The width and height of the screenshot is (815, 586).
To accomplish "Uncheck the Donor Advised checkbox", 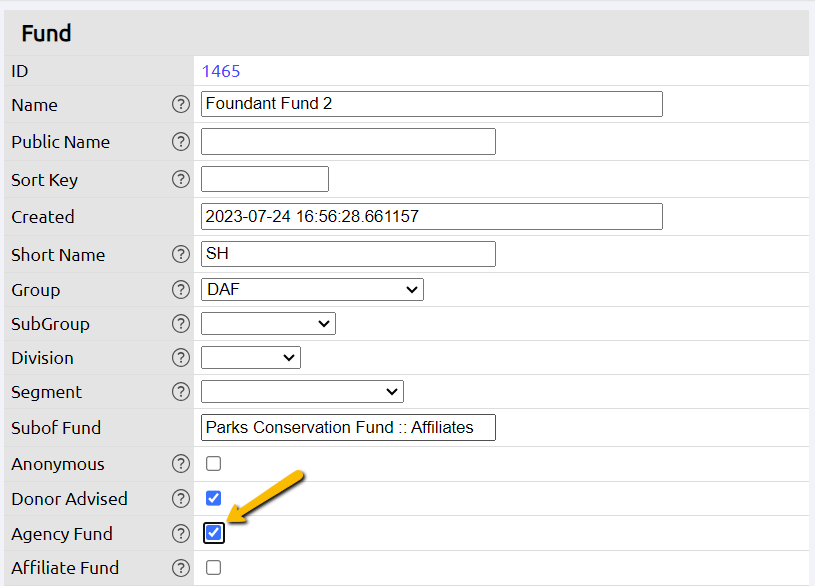I will tap(214, 498).
